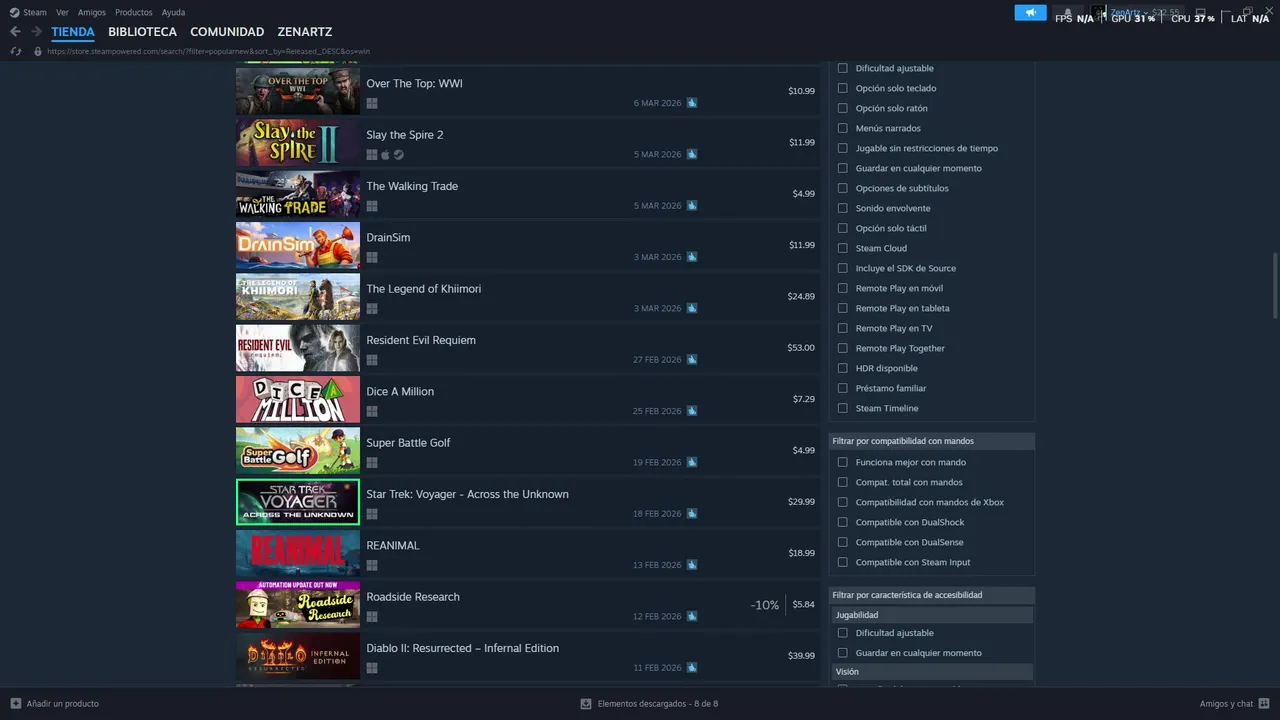This screenshot has width=1280, height=720.
Task: Click the review thumbs icon for REANIMAL
Action: pyautogui.click(x=692, y=565)
